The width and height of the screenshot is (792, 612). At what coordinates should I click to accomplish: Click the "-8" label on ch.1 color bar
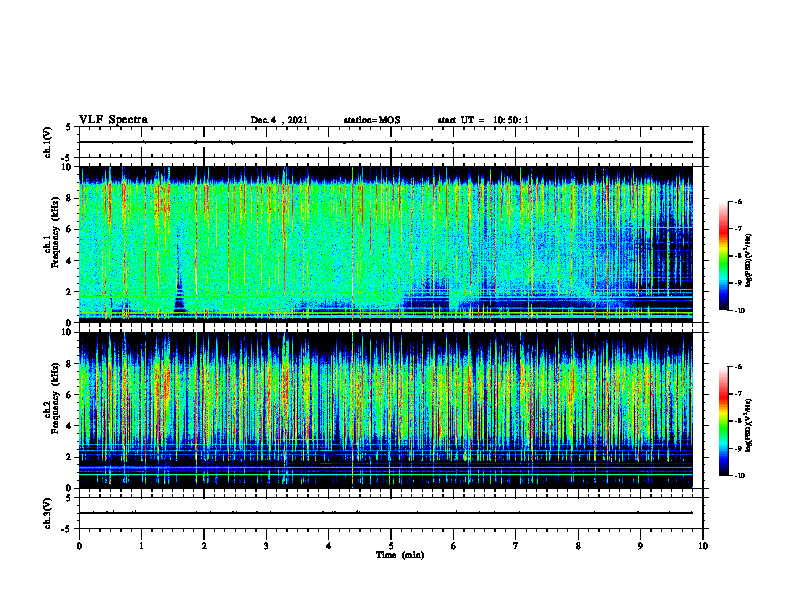click(737, 256)
